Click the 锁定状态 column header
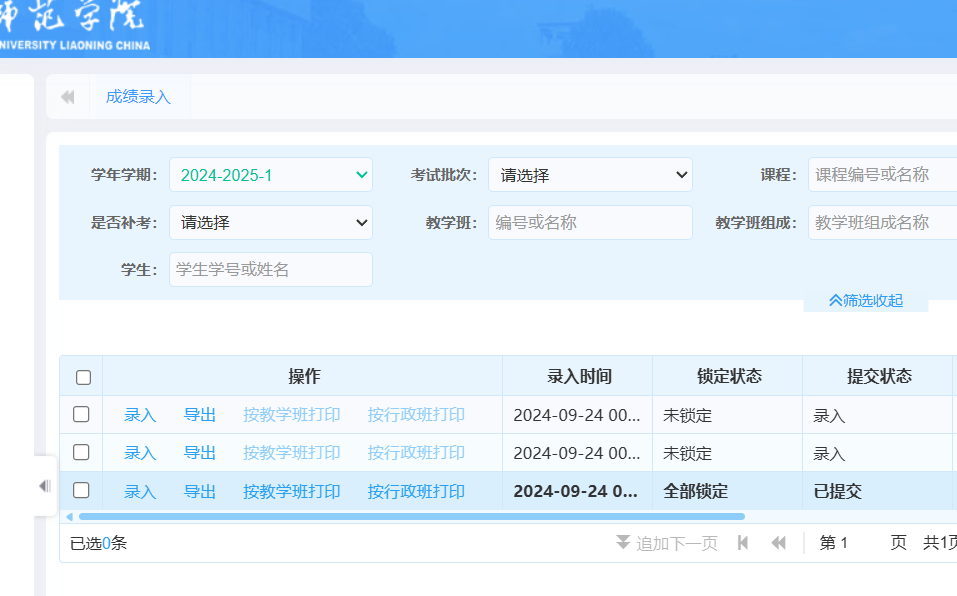 click(x=729, y=376)
